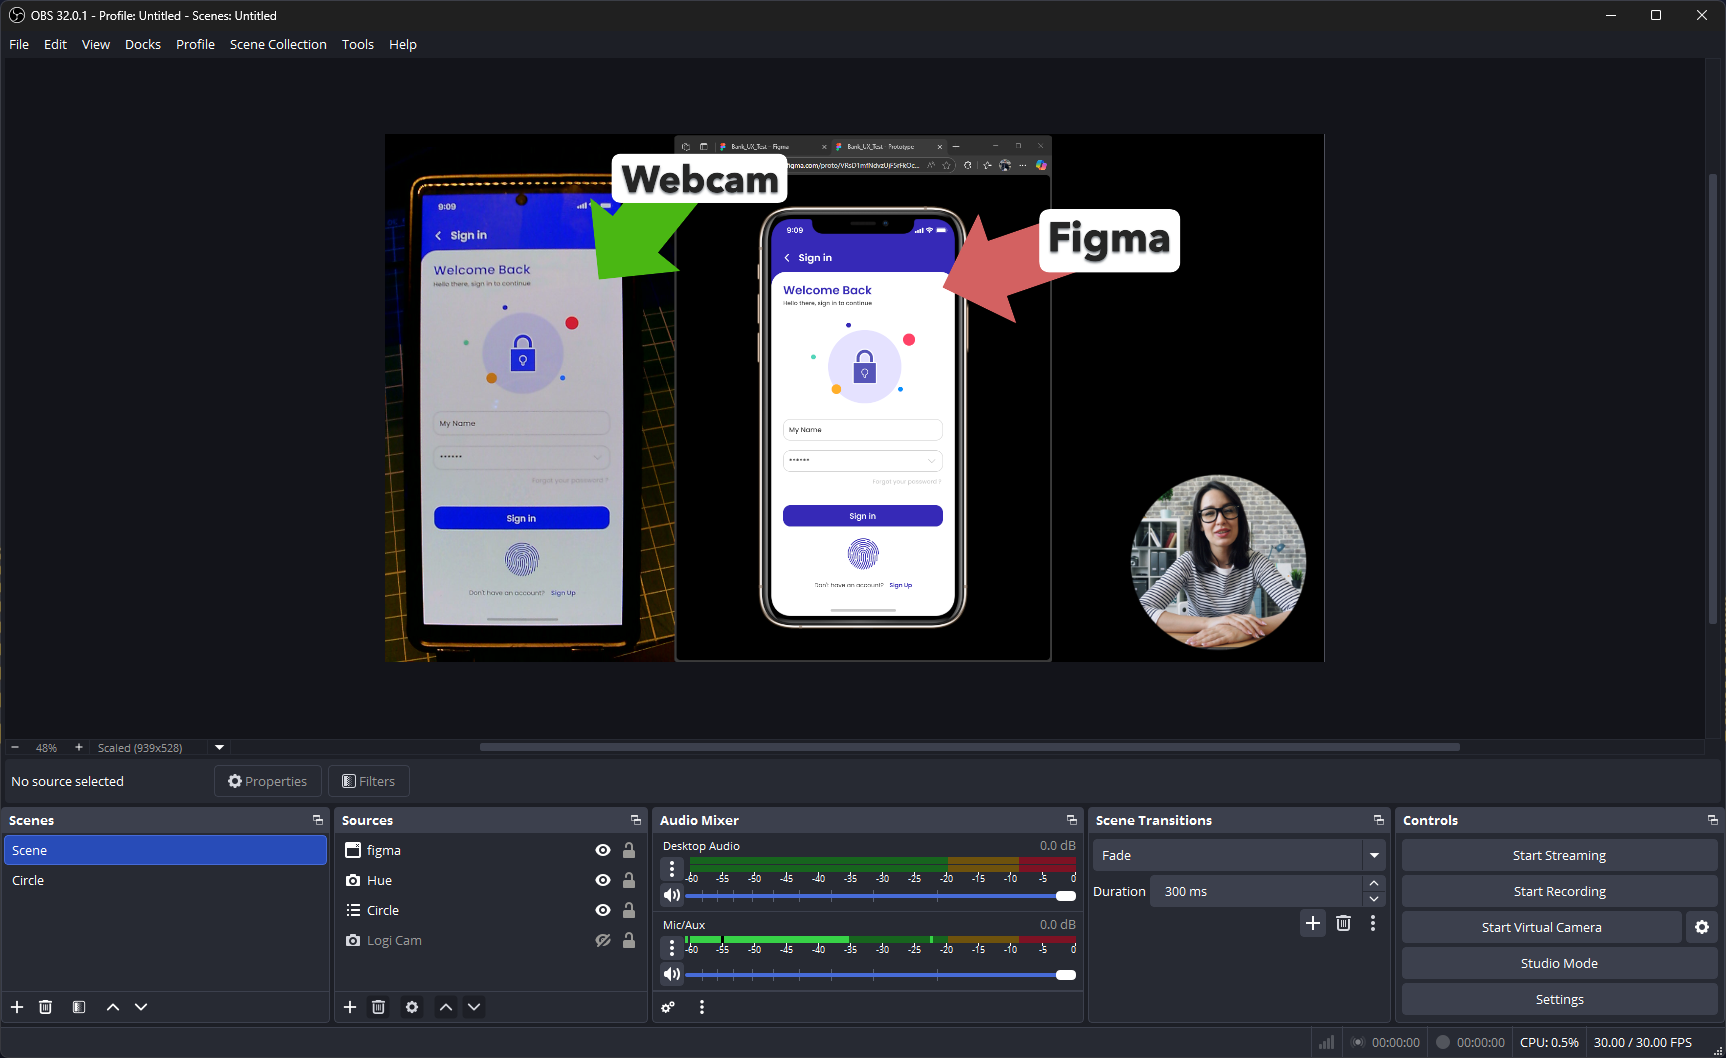The width and height of the screenshot is (1726, 1058).
Task: Hide the figma source with eye icon
Action: click(603, 850)
